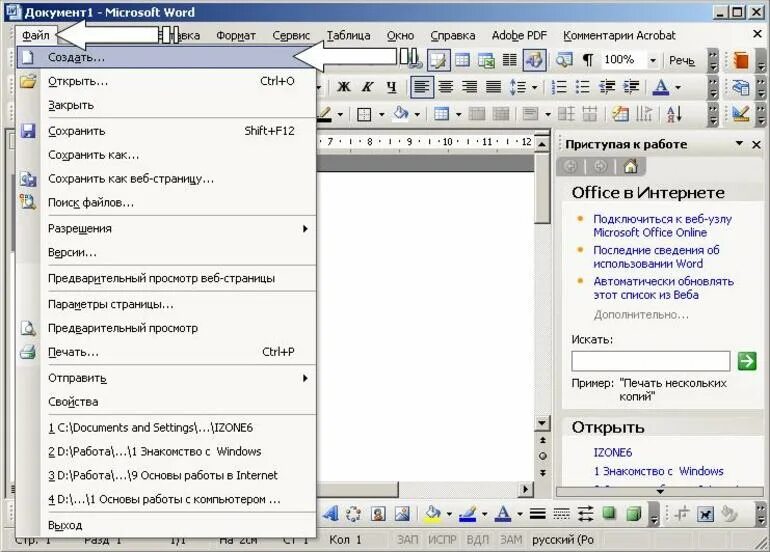
Task: Click the Insert WordArt icon
Action: pos(330,514)
